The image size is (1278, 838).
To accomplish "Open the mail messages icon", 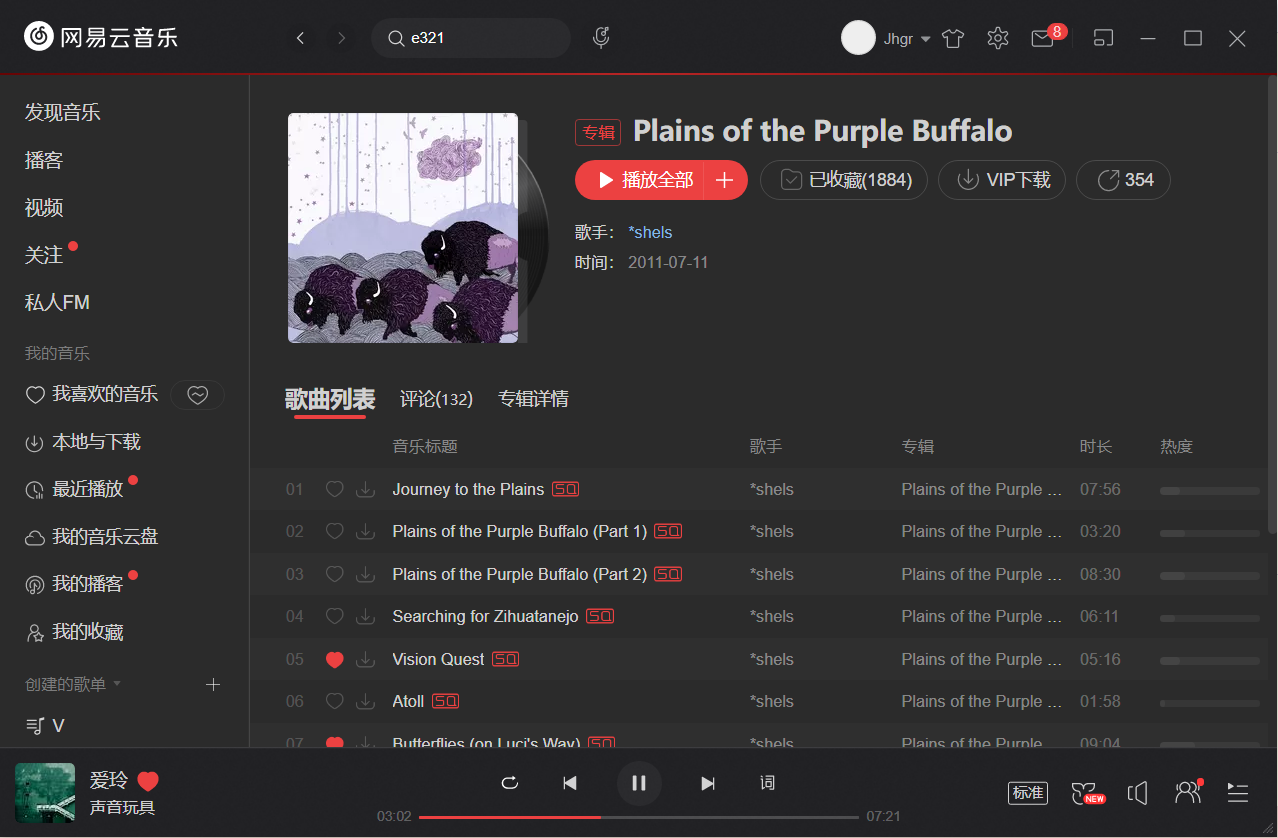I will click(1043, 38).
